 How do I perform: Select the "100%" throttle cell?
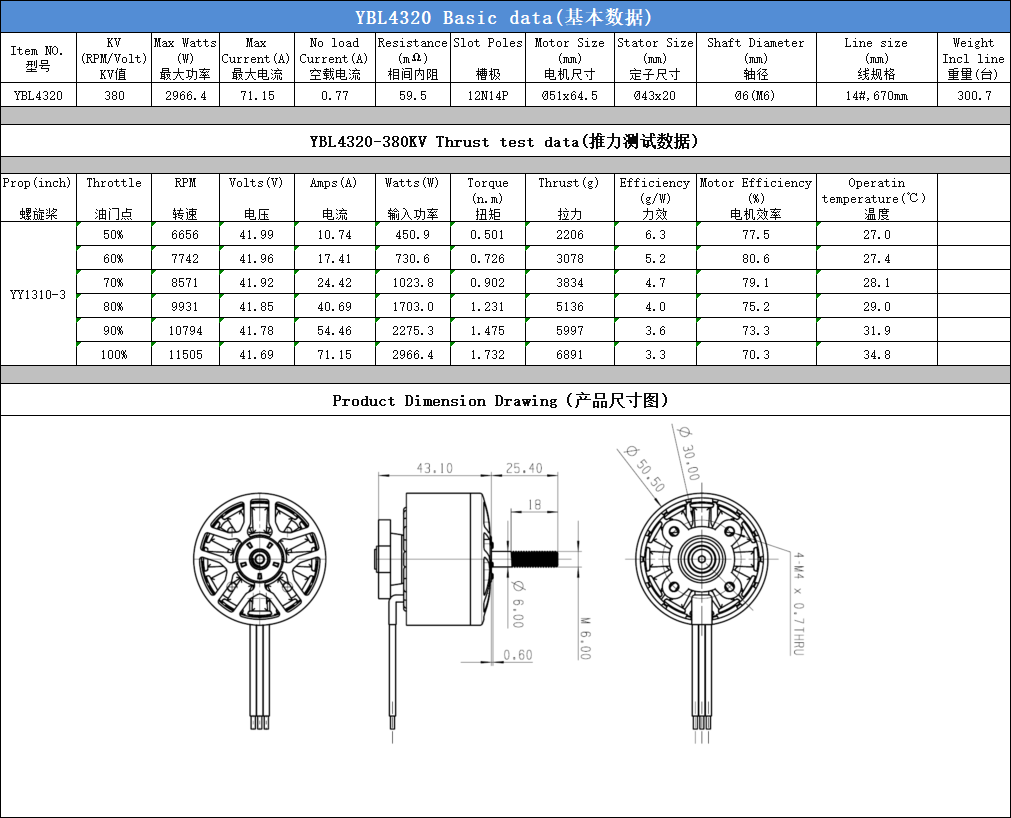tap(113, 355)
